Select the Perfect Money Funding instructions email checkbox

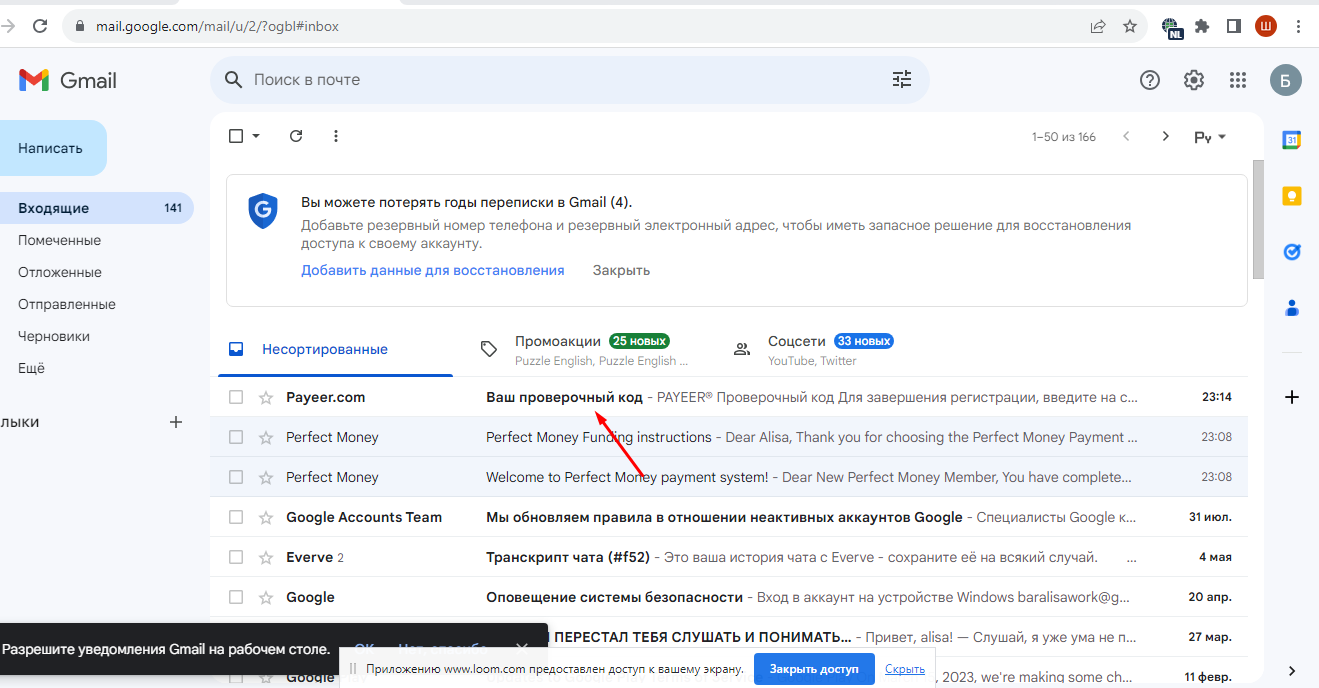pyautogui.click(x=236, y=437)
